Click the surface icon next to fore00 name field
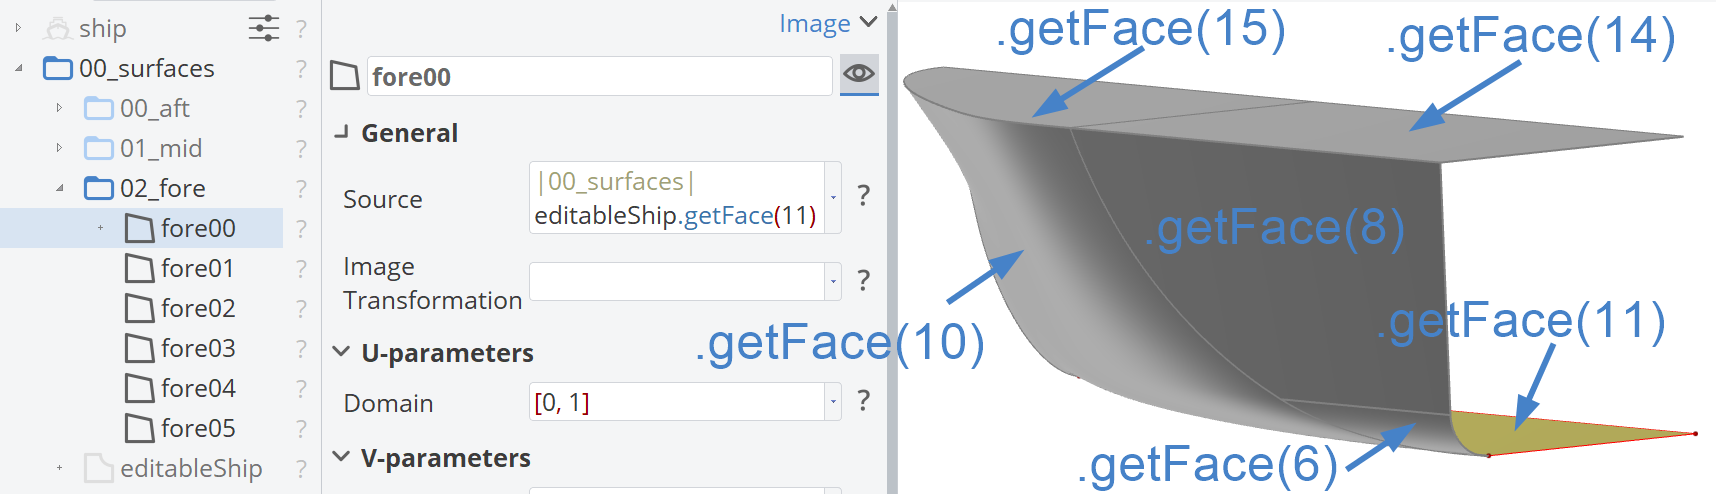The height and width of the screenshot is (494, 1716). pos(345,76)
